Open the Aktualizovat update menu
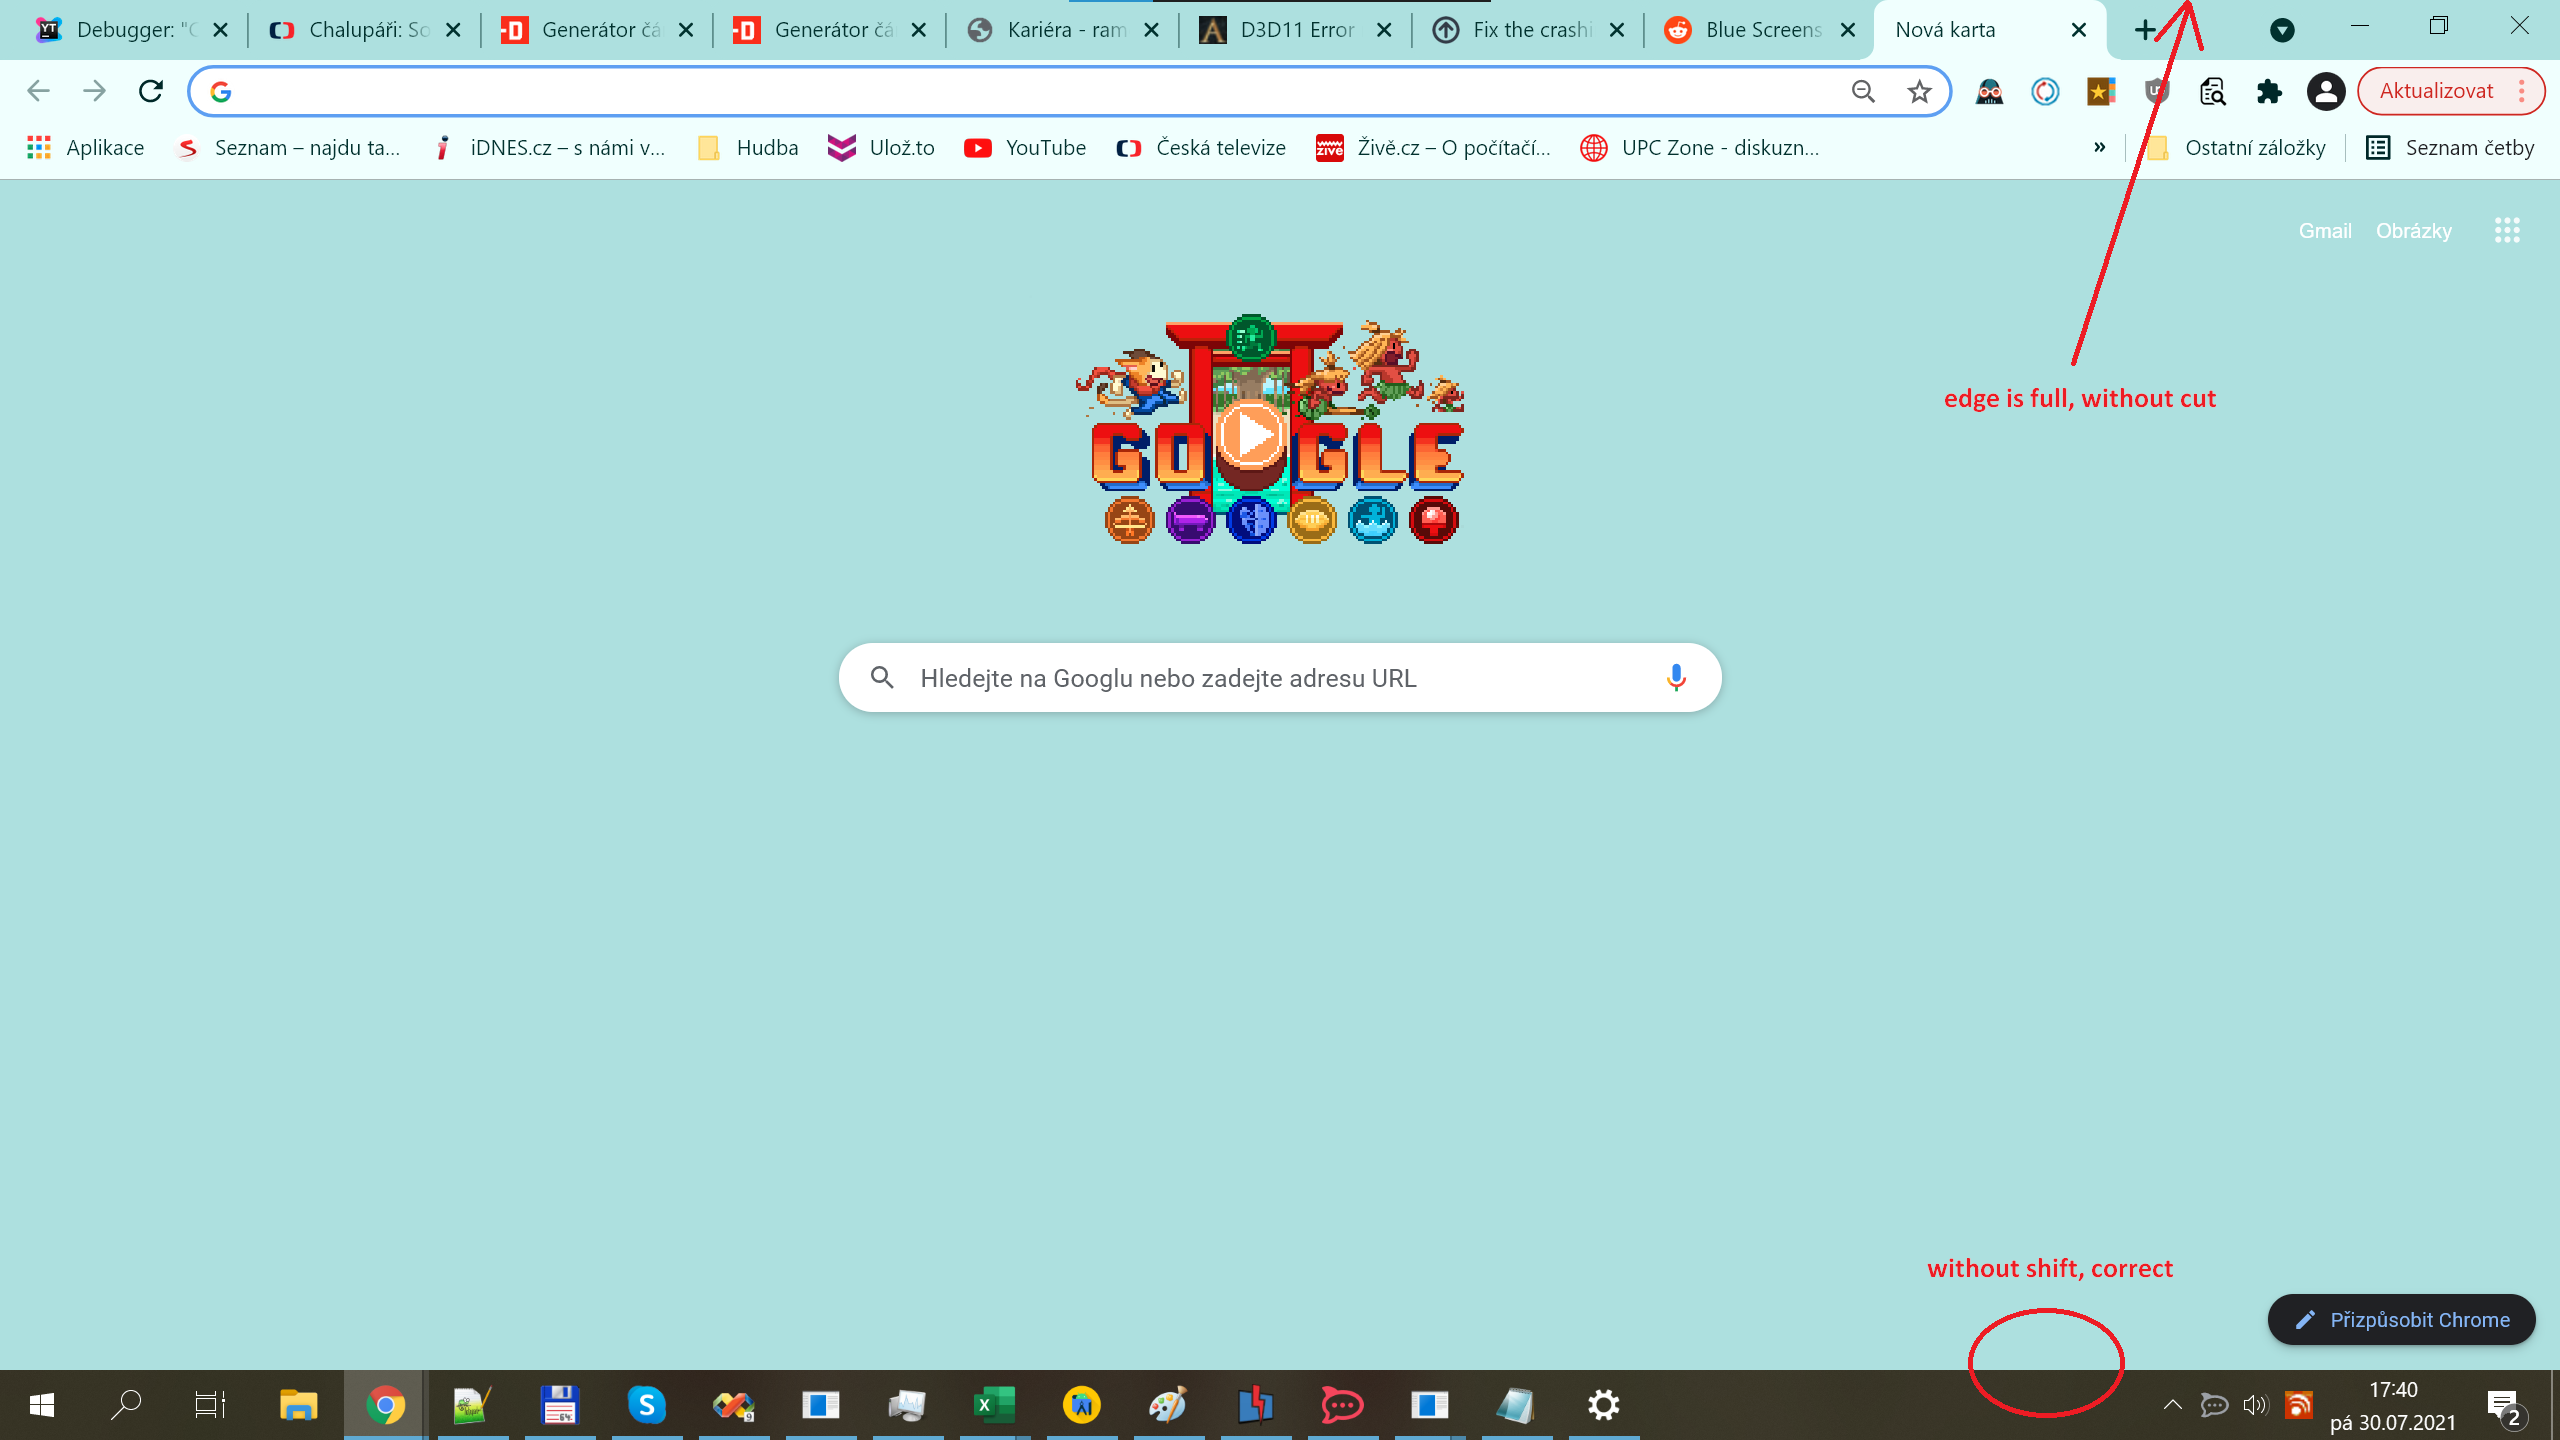Screen dimensions: 2560x1440 tap(2451, 91)
